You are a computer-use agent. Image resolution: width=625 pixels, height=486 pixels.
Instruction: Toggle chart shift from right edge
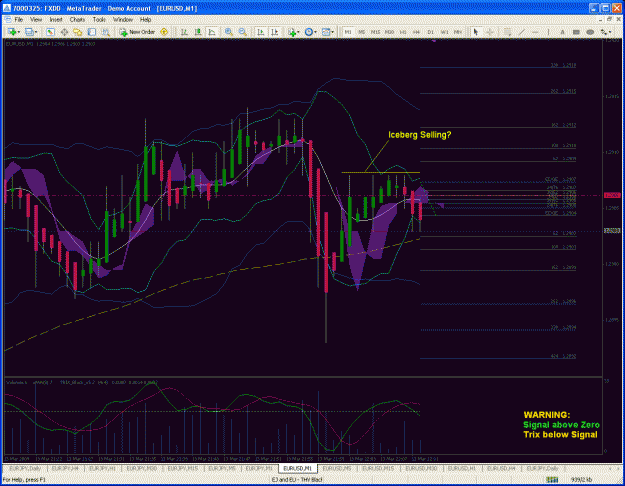(x=275, y=32)
